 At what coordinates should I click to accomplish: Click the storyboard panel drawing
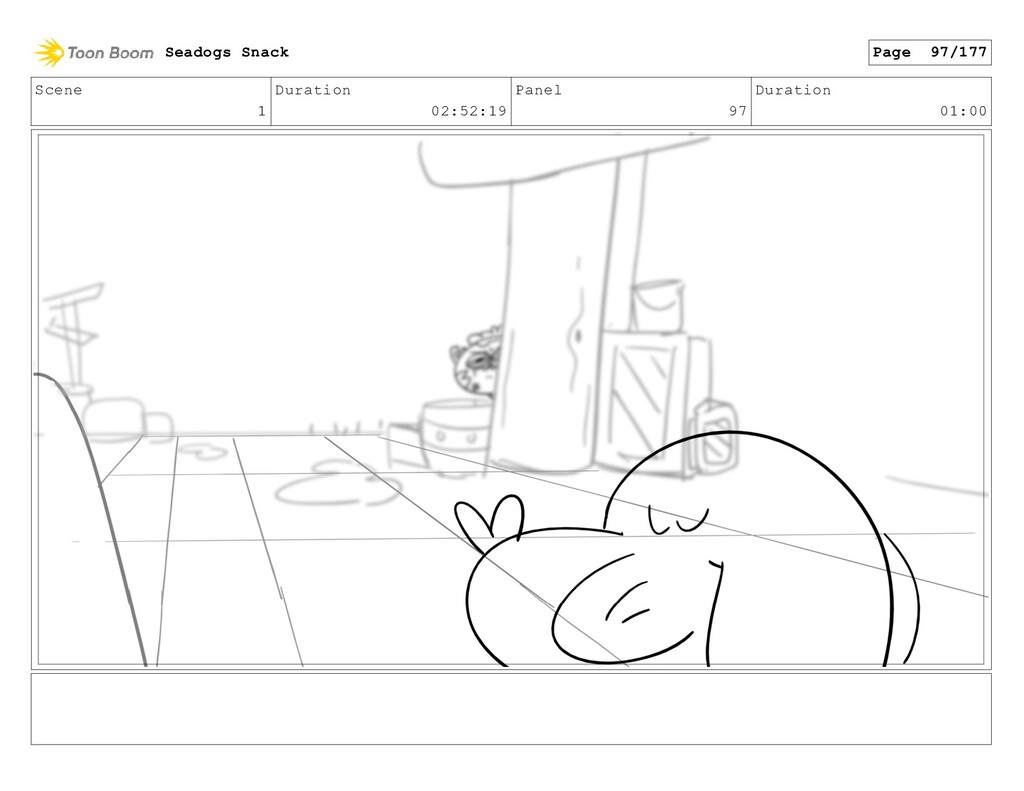511,400
